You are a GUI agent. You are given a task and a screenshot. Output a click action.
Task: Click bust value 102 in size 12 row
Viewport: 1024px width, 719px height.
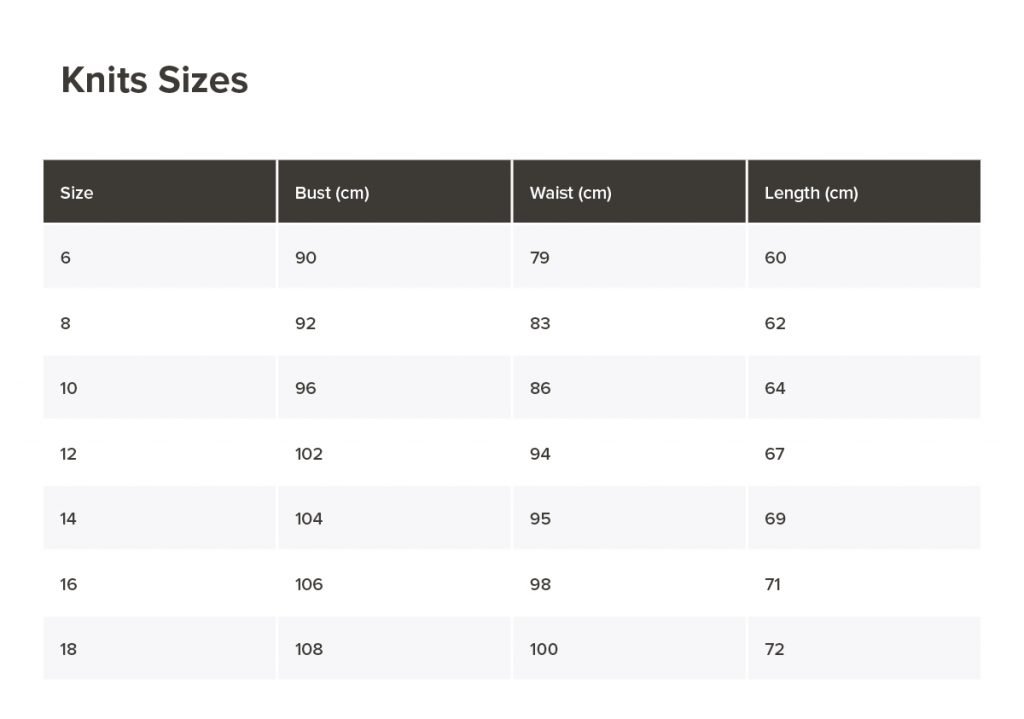click(x=309, y=454)
